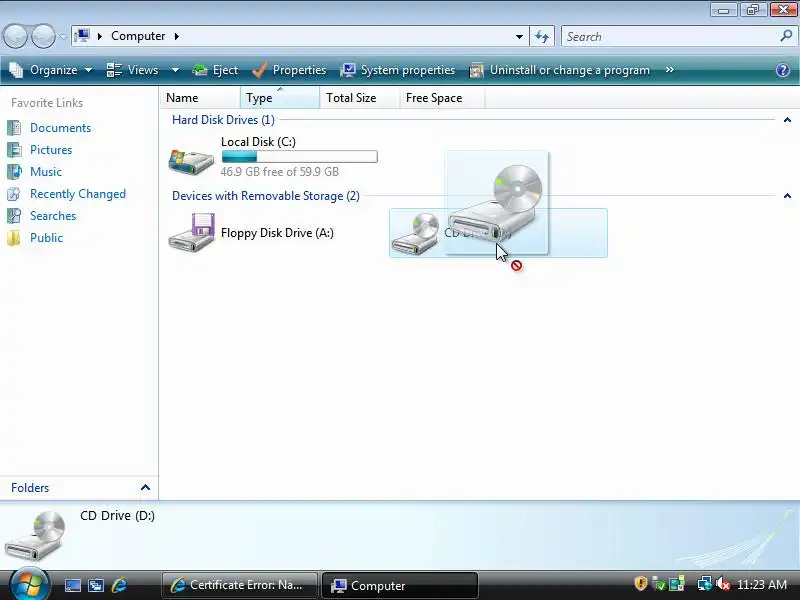Viewport: 800px width, 600px height.
Task: Sort by the Total Size column header
Action: coord(360,97)
